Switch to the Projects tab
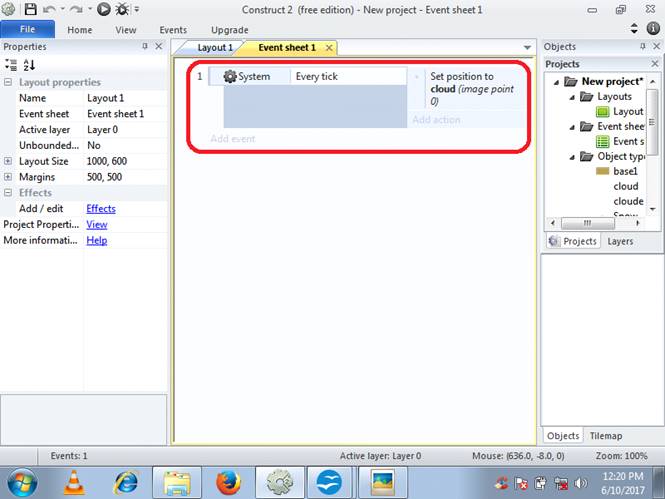Viewport: 665px width, 499px height. point(573,241)
